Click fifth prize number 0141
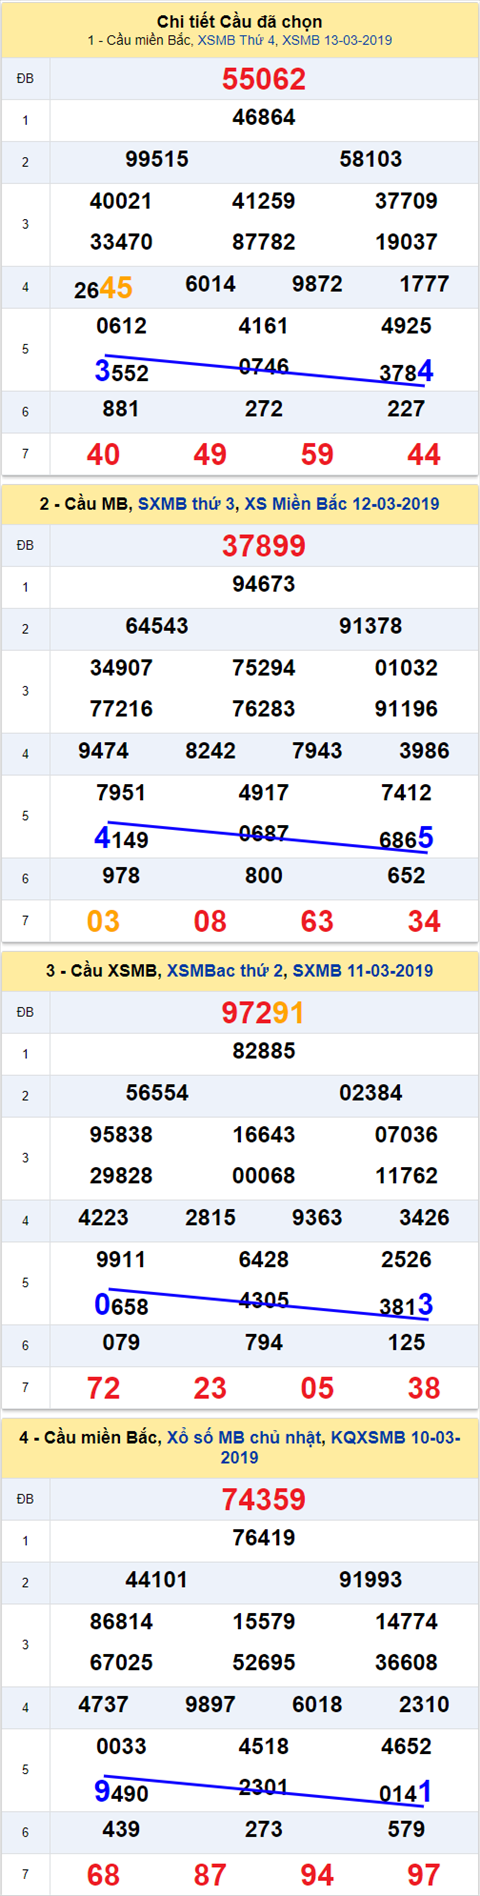Viewport: 480px width, 1896px height. (406, 1792)
